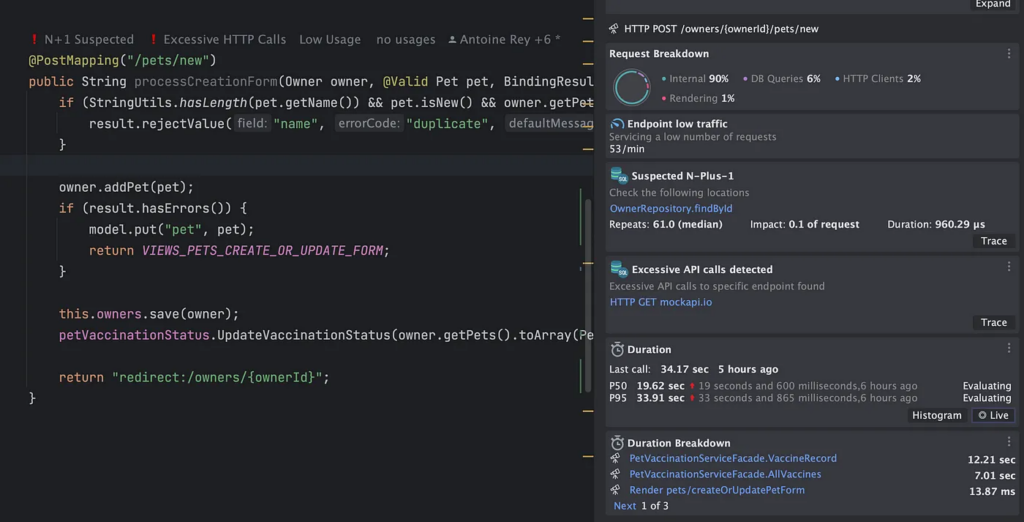
Task: Open the Duration card kebab menu
Action: 1009,349
